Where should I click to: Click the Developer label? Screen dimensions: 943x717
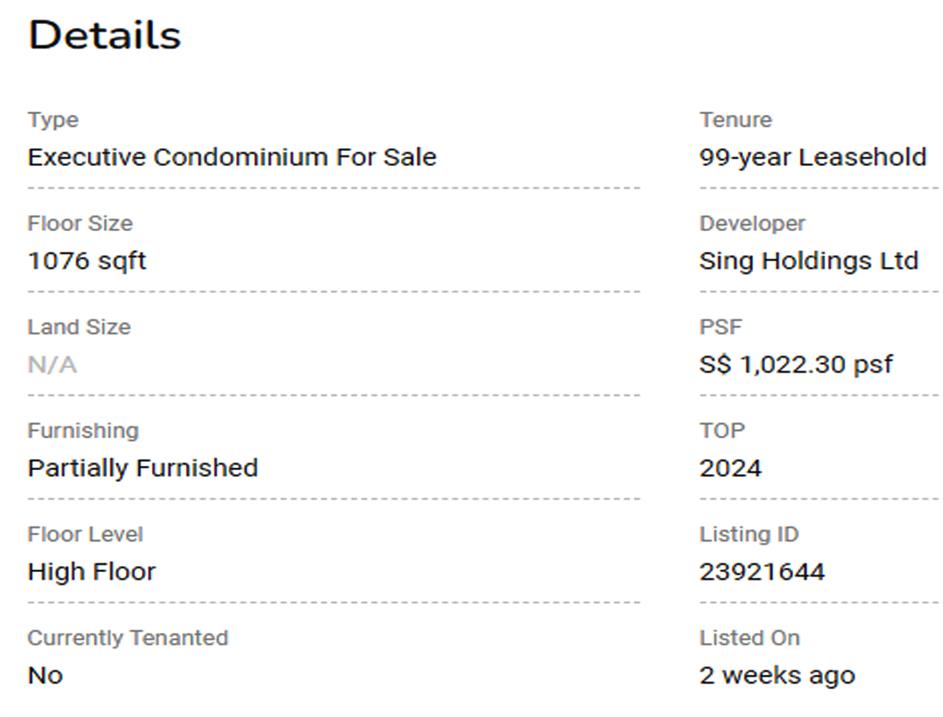click(752, 223)
